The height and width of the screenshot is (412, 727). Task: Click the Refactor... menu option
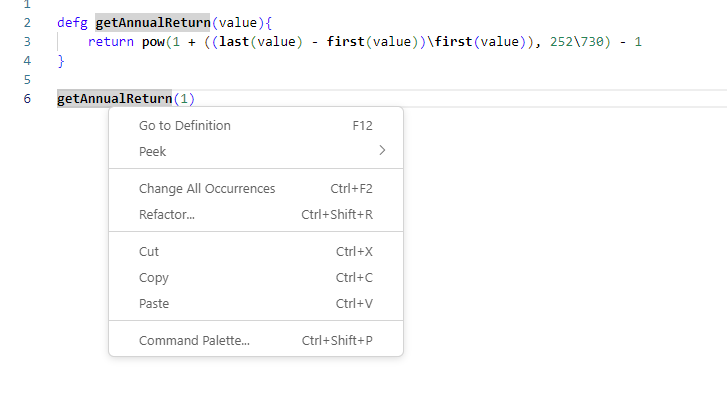(167, 215)
